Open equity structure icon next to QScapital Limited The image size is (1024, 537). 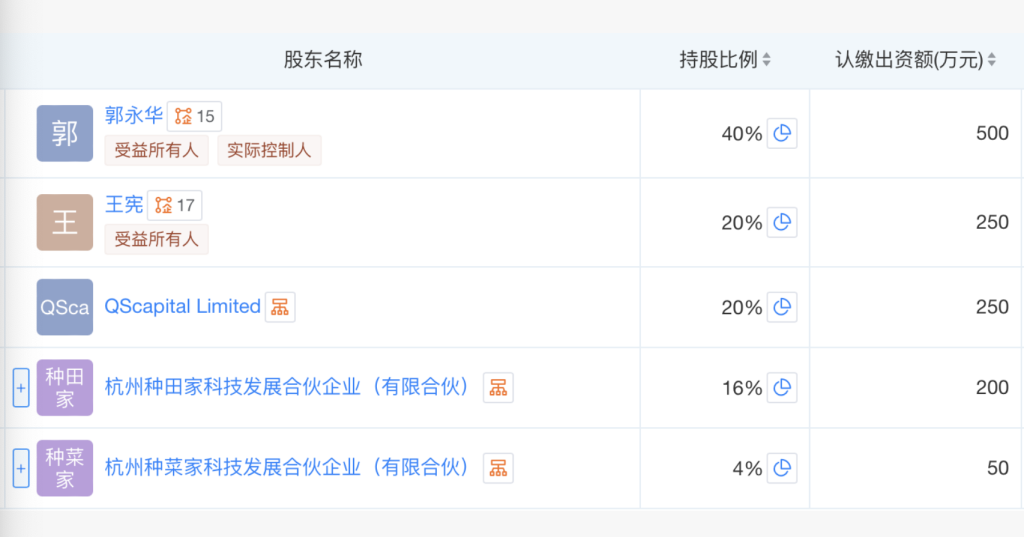[x=280, y=307]
